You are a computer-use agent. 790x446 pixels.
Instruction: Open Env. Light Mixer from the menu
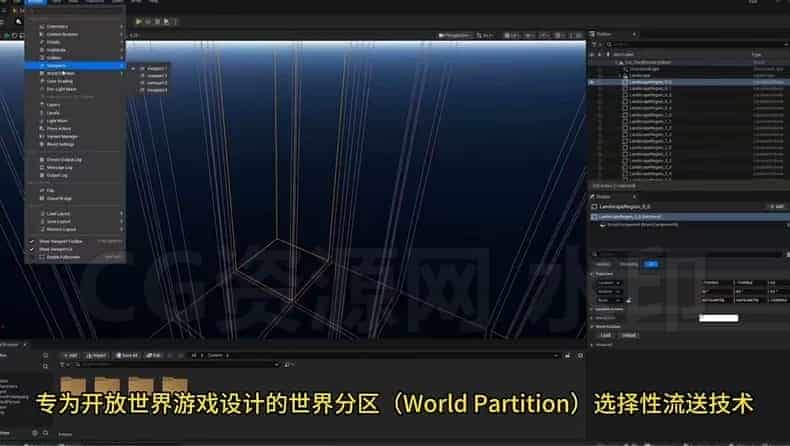(x=75, y=89)
